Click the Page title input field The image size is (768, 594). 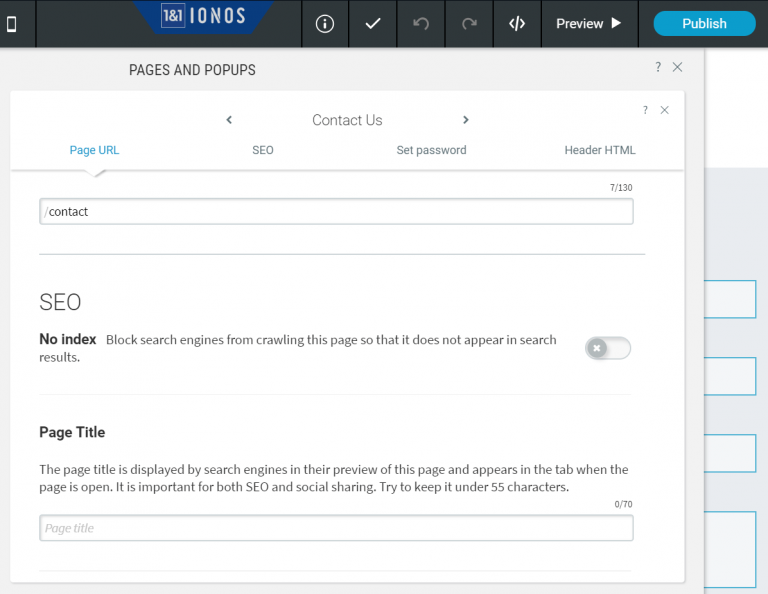click(x=336, y=528)
